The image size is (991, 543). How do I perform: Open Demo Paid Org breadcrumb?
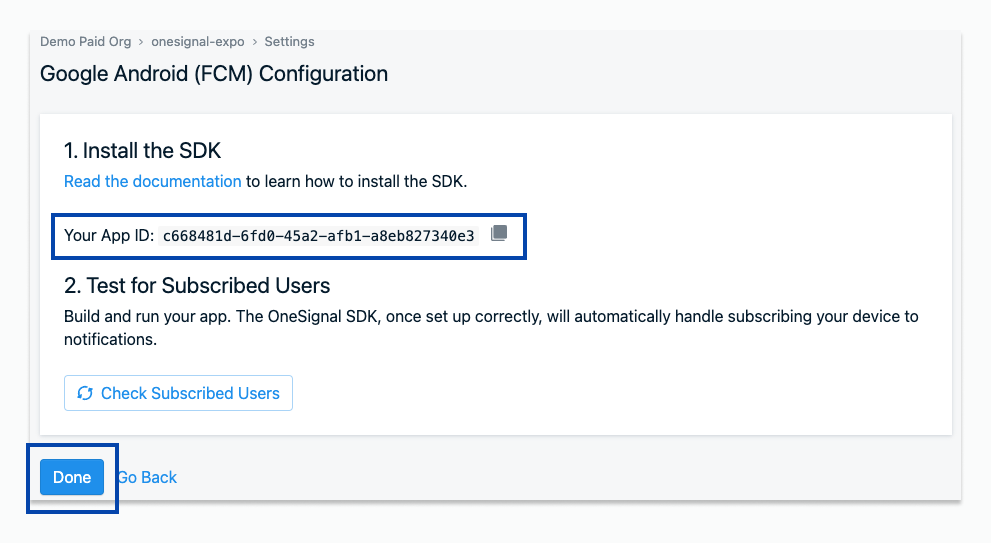tap(85, 42)
